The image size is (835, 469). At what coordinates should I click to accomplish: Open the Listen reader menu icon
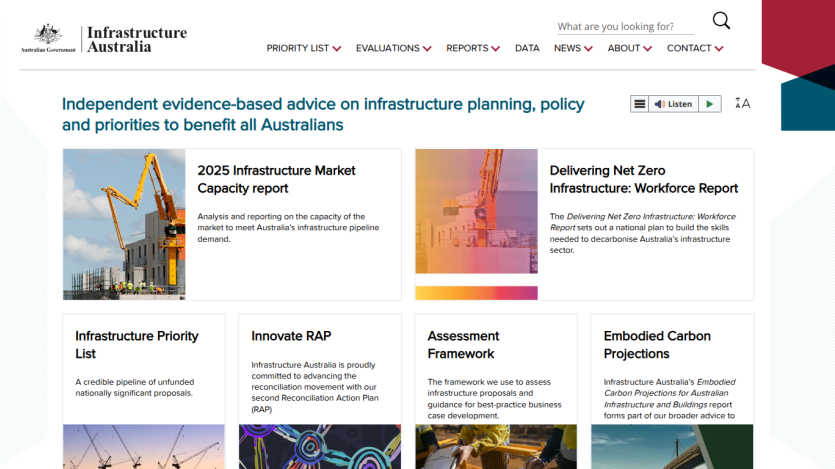[x=640, y=104]
